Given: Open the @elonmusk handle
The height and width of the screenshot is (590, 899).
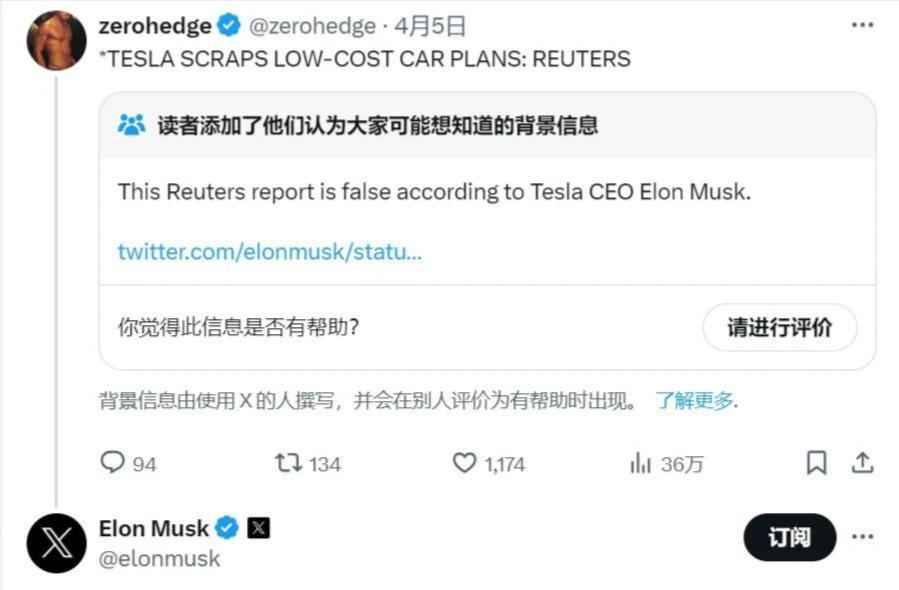Looking at the screenshot, I should pyautogui.click(x=159, y=559).
